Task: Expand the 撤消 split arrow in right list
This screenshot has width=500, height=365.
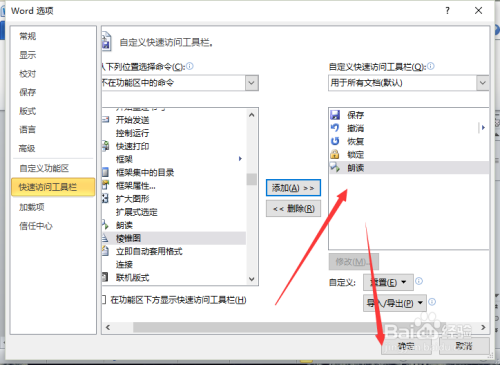Action: [x=483, y=128]
